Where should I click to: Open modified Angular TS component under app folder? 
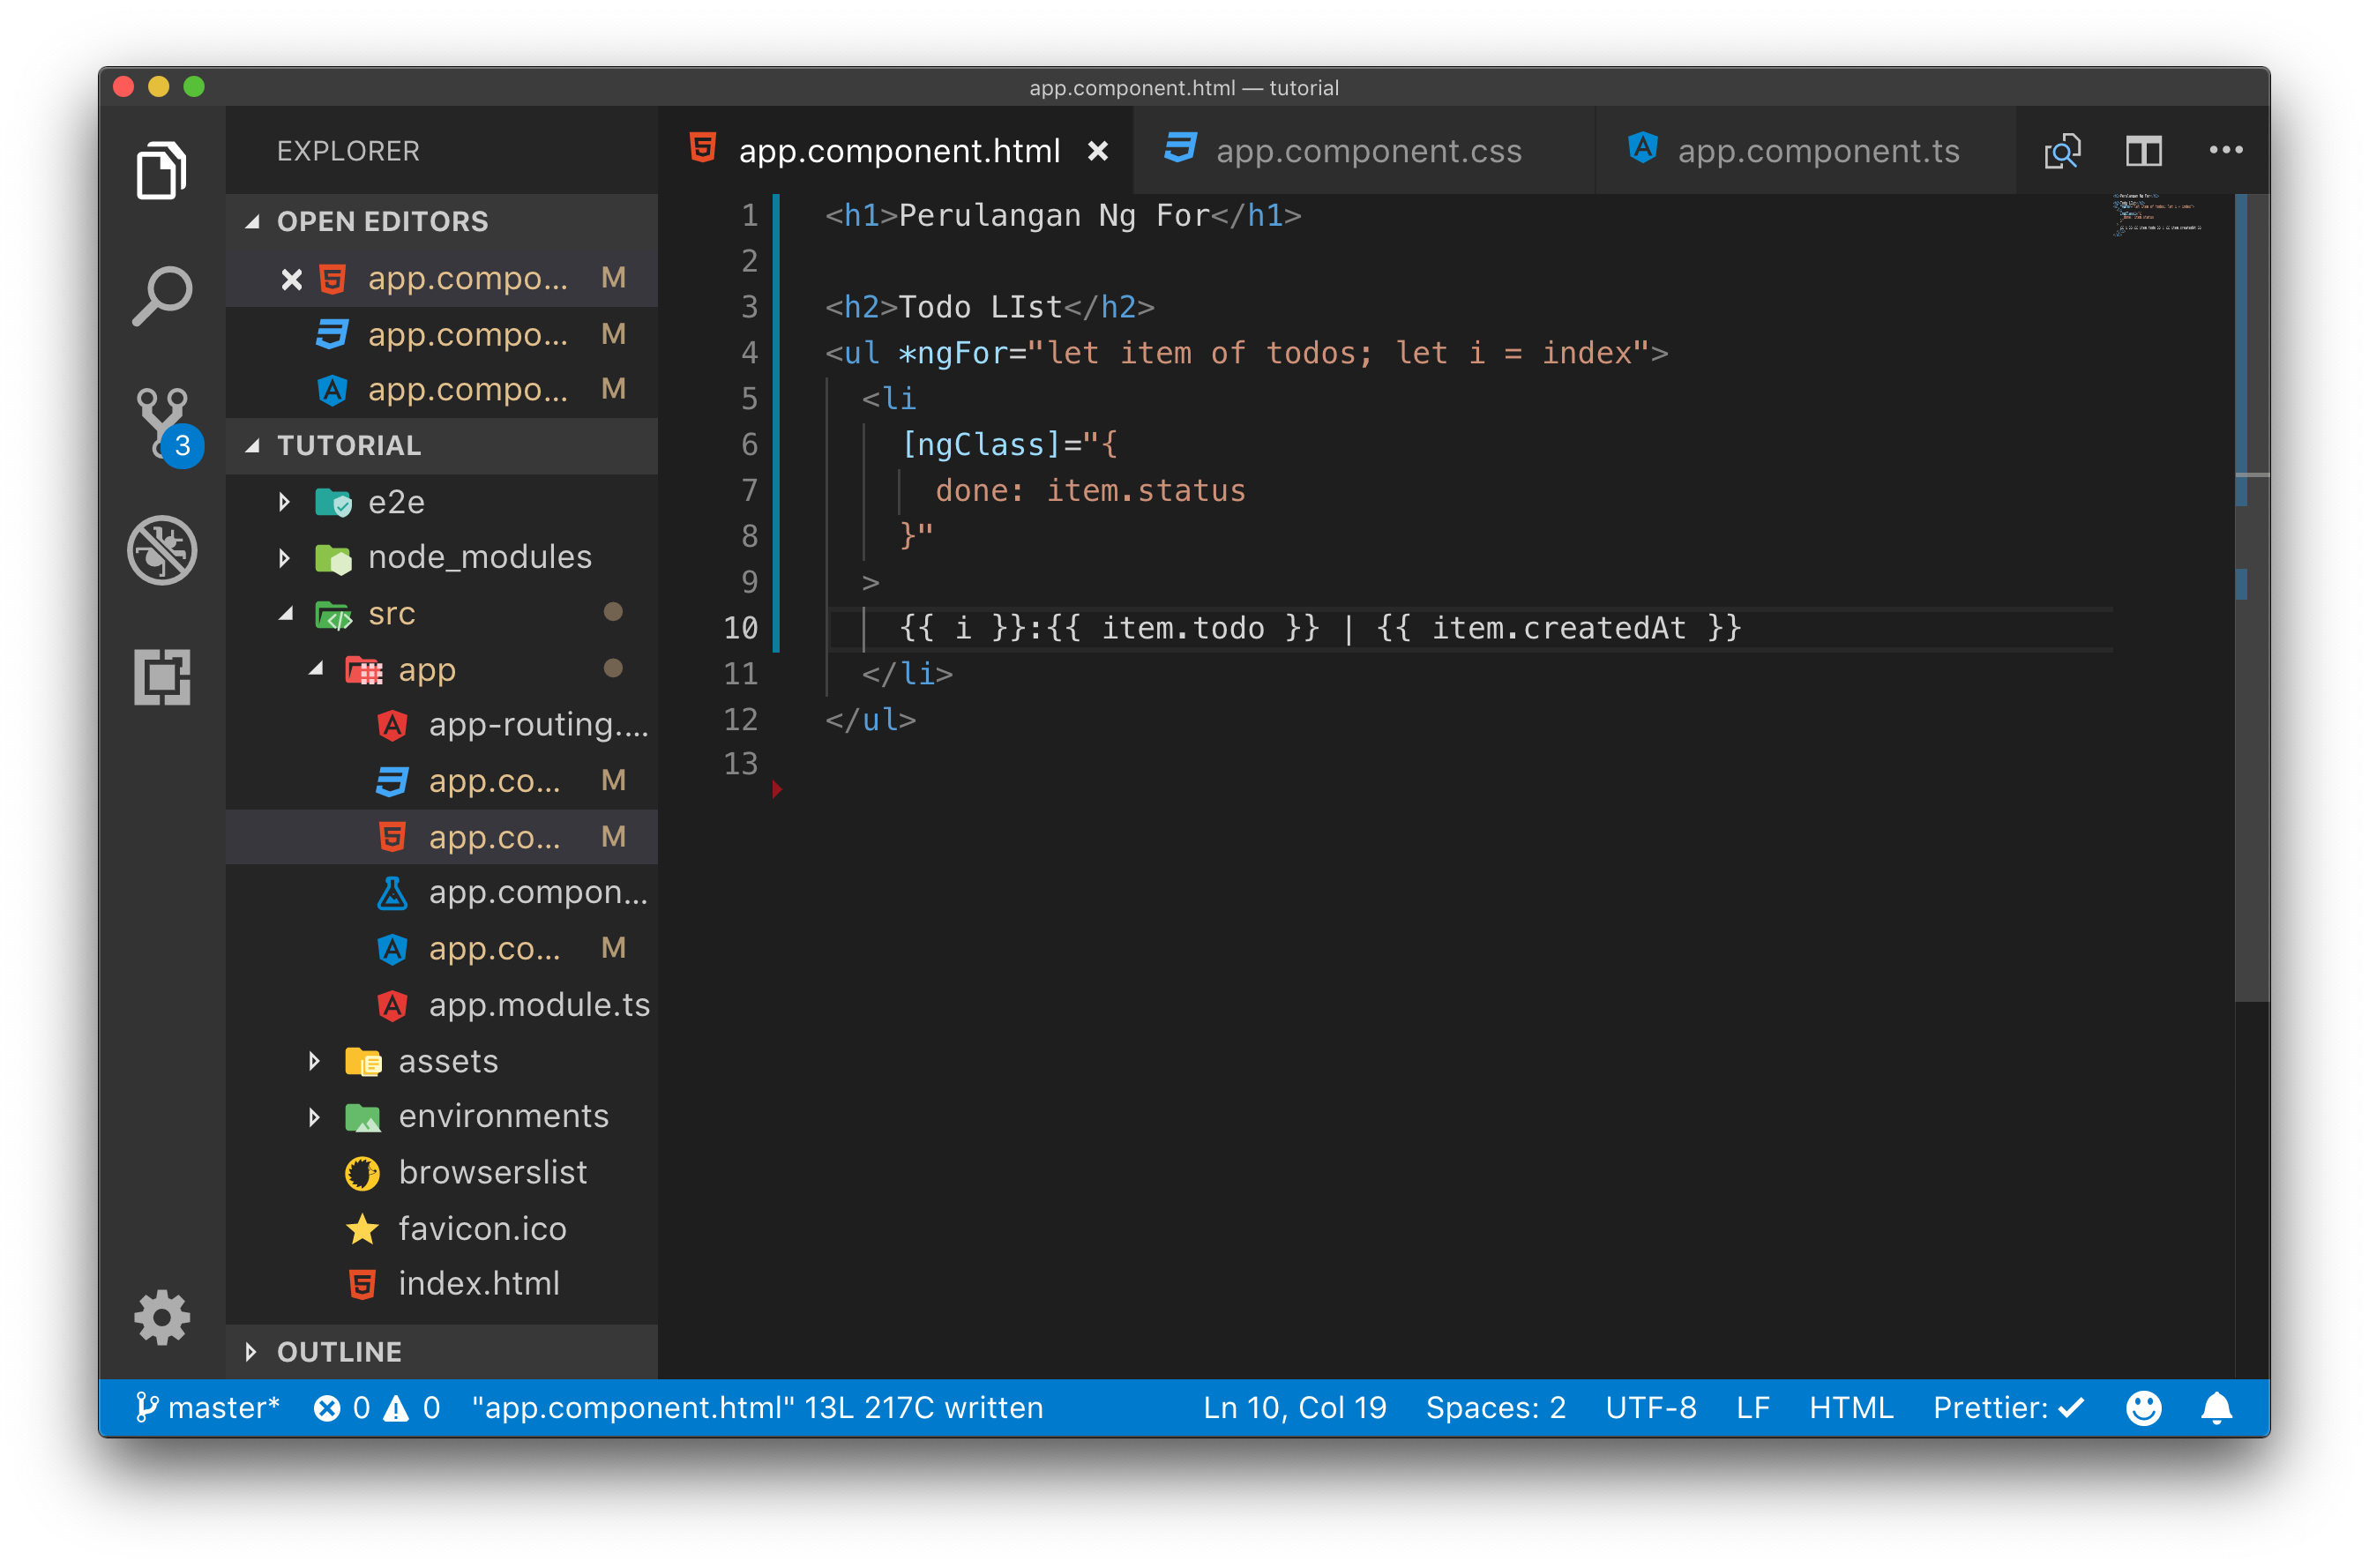(442, 948)
